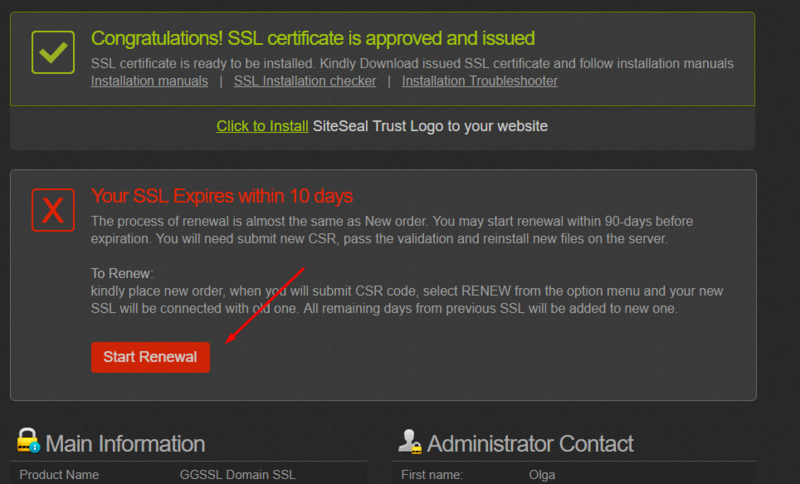Image resolution: width=800 pixels, height=484 pixels.
Task: Click the red X expiration icon
Action: click(53, 210)
